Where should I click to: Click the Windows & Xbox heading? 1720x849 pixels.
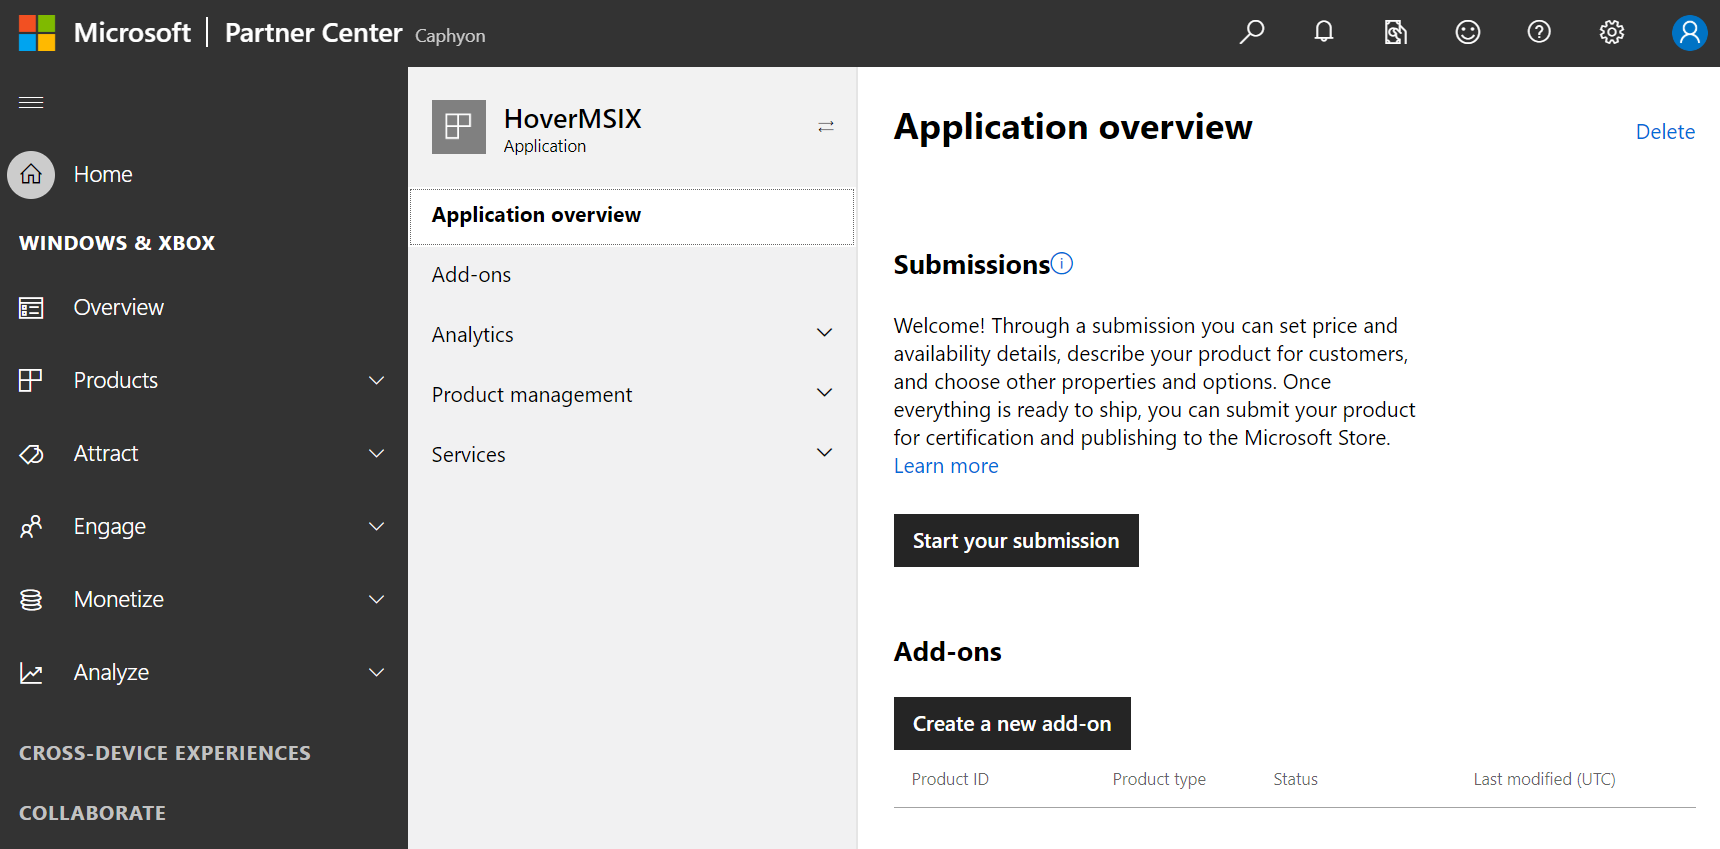(x=117, y=243)
